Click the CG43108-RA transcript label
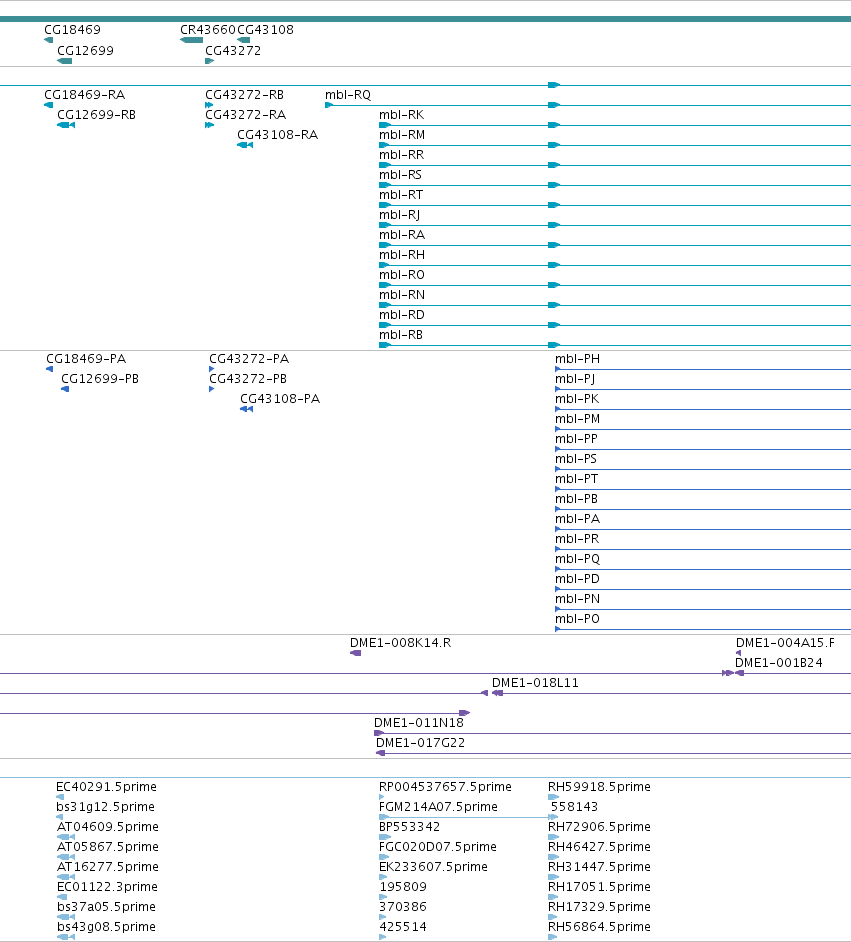Image resolution: width=851 pixels, height=942 pixels. [x=277, y=135]
